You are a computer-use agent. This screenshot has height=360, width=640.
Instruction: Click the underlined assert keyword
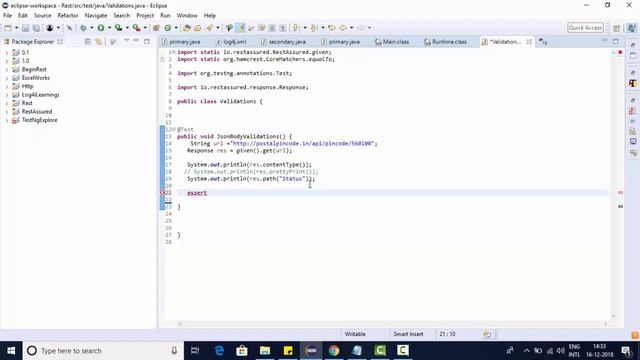[x=197, y=193]
